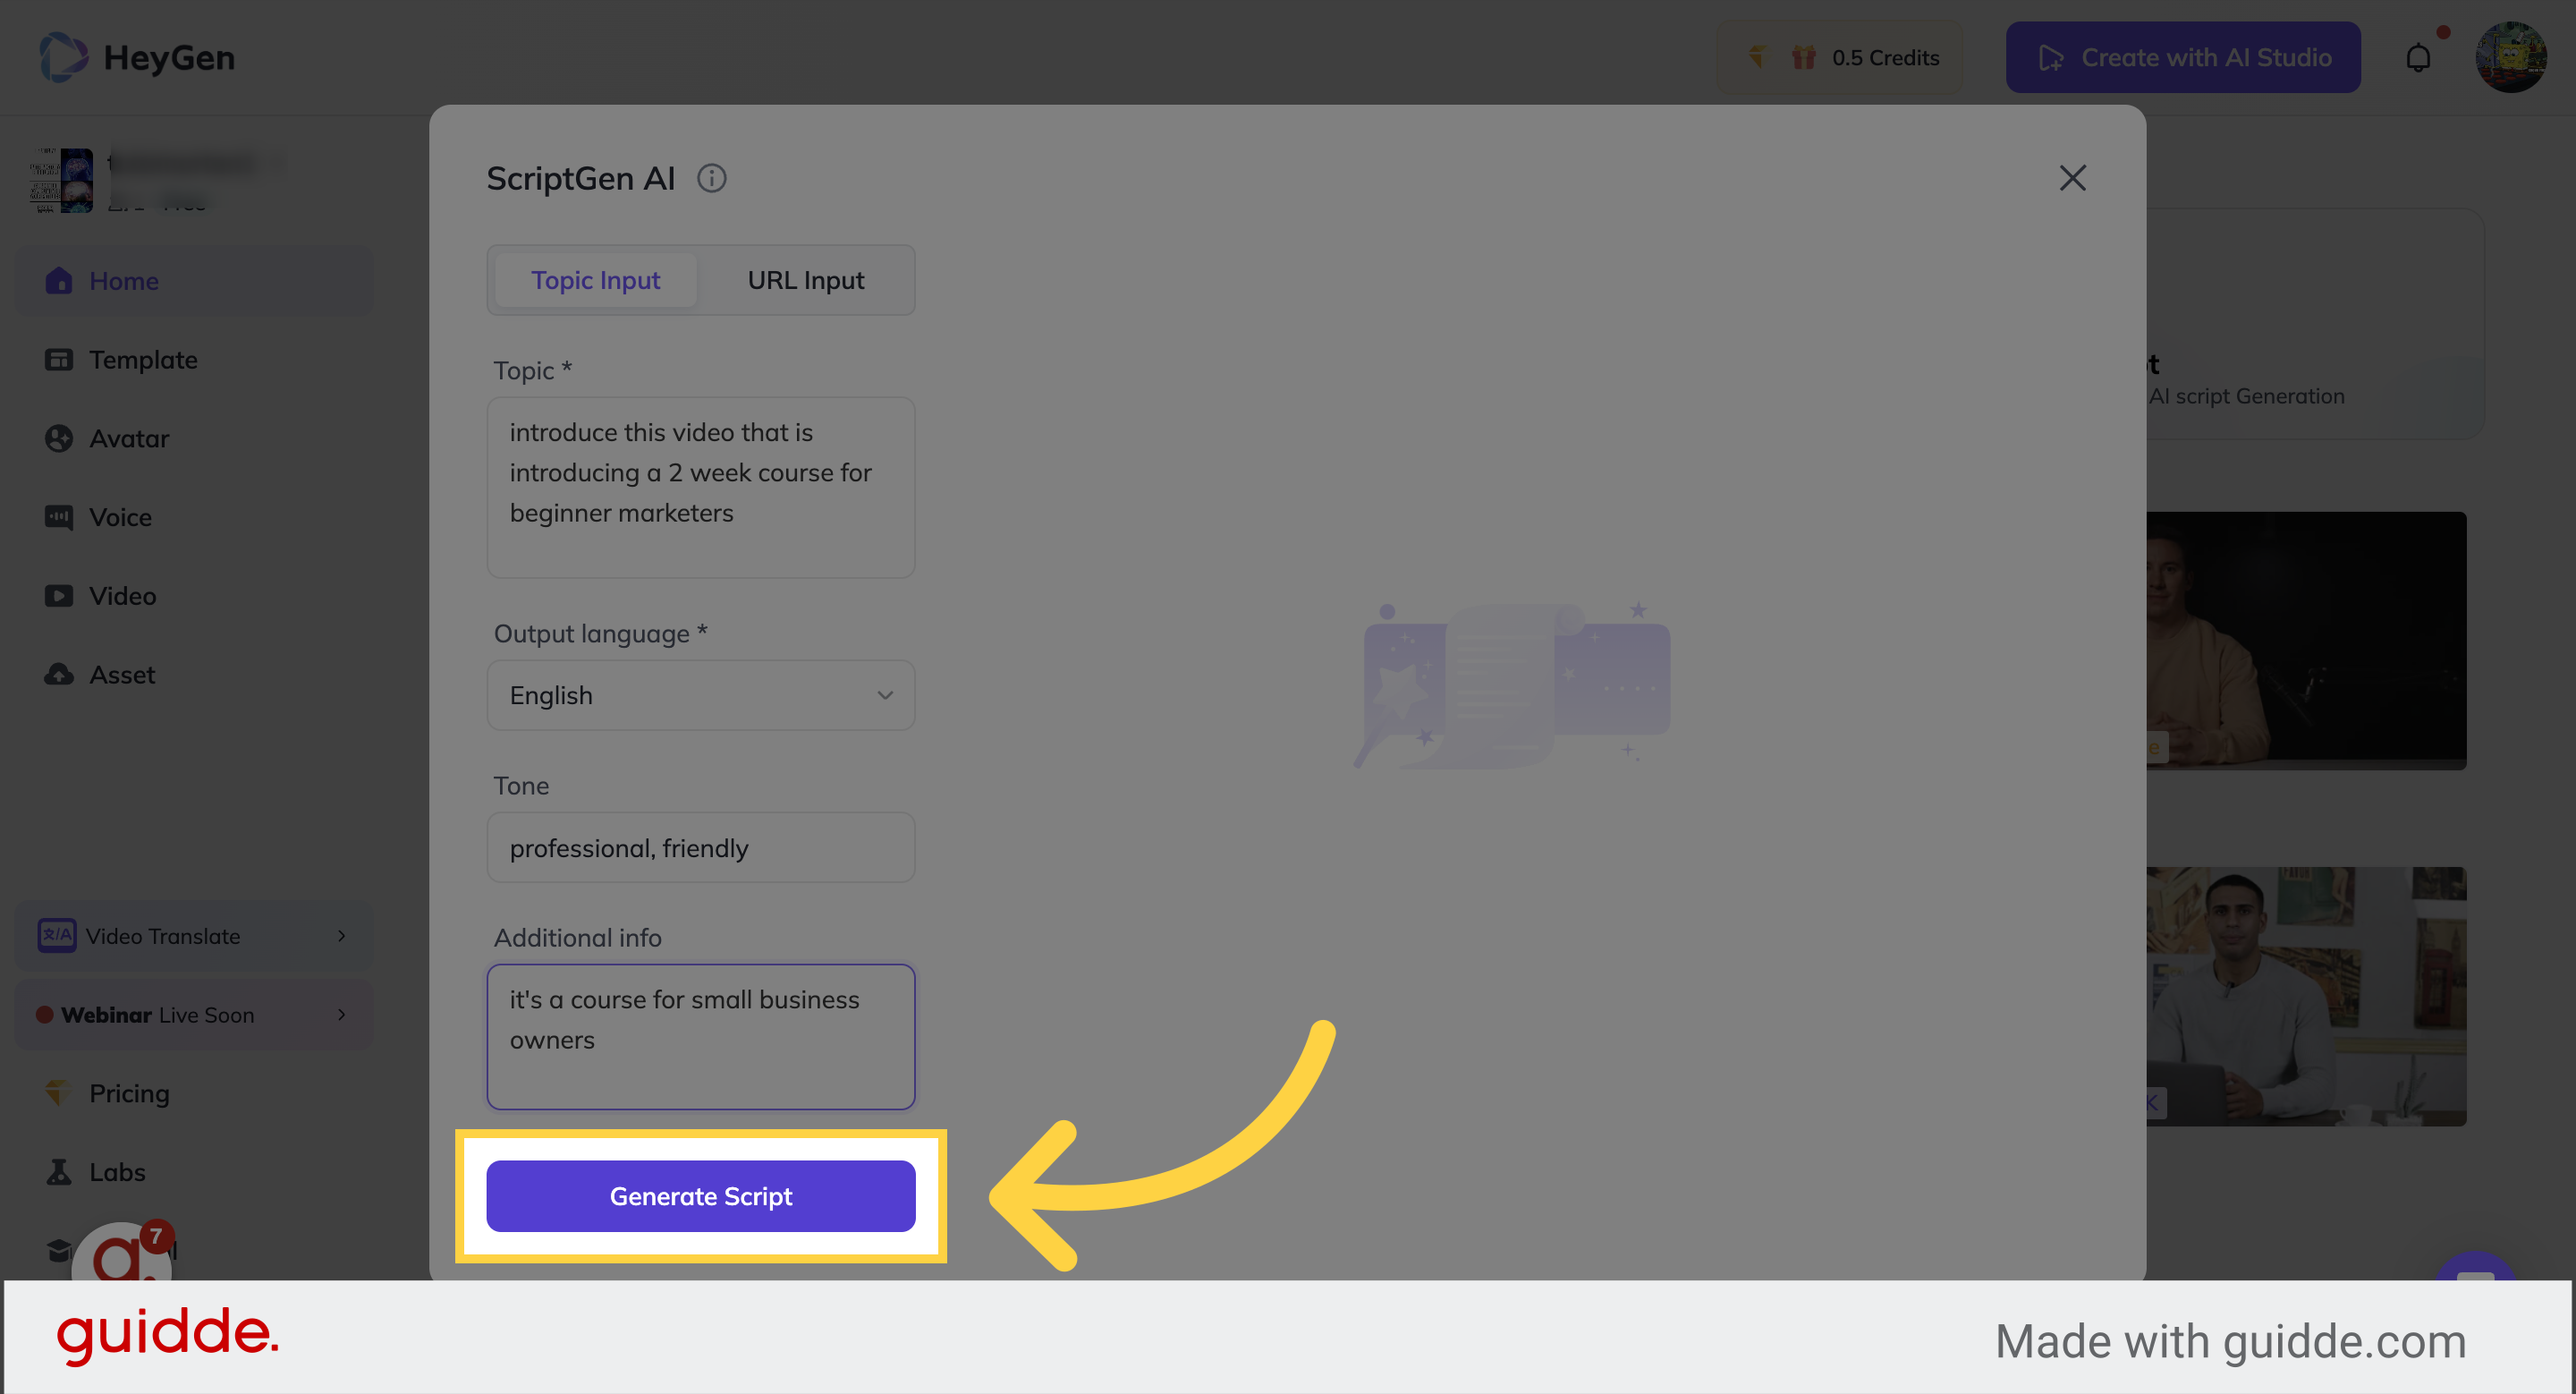Open the user profile avatar
The width and height of the screenshot is (2576, 1394).
point(2510,57)
